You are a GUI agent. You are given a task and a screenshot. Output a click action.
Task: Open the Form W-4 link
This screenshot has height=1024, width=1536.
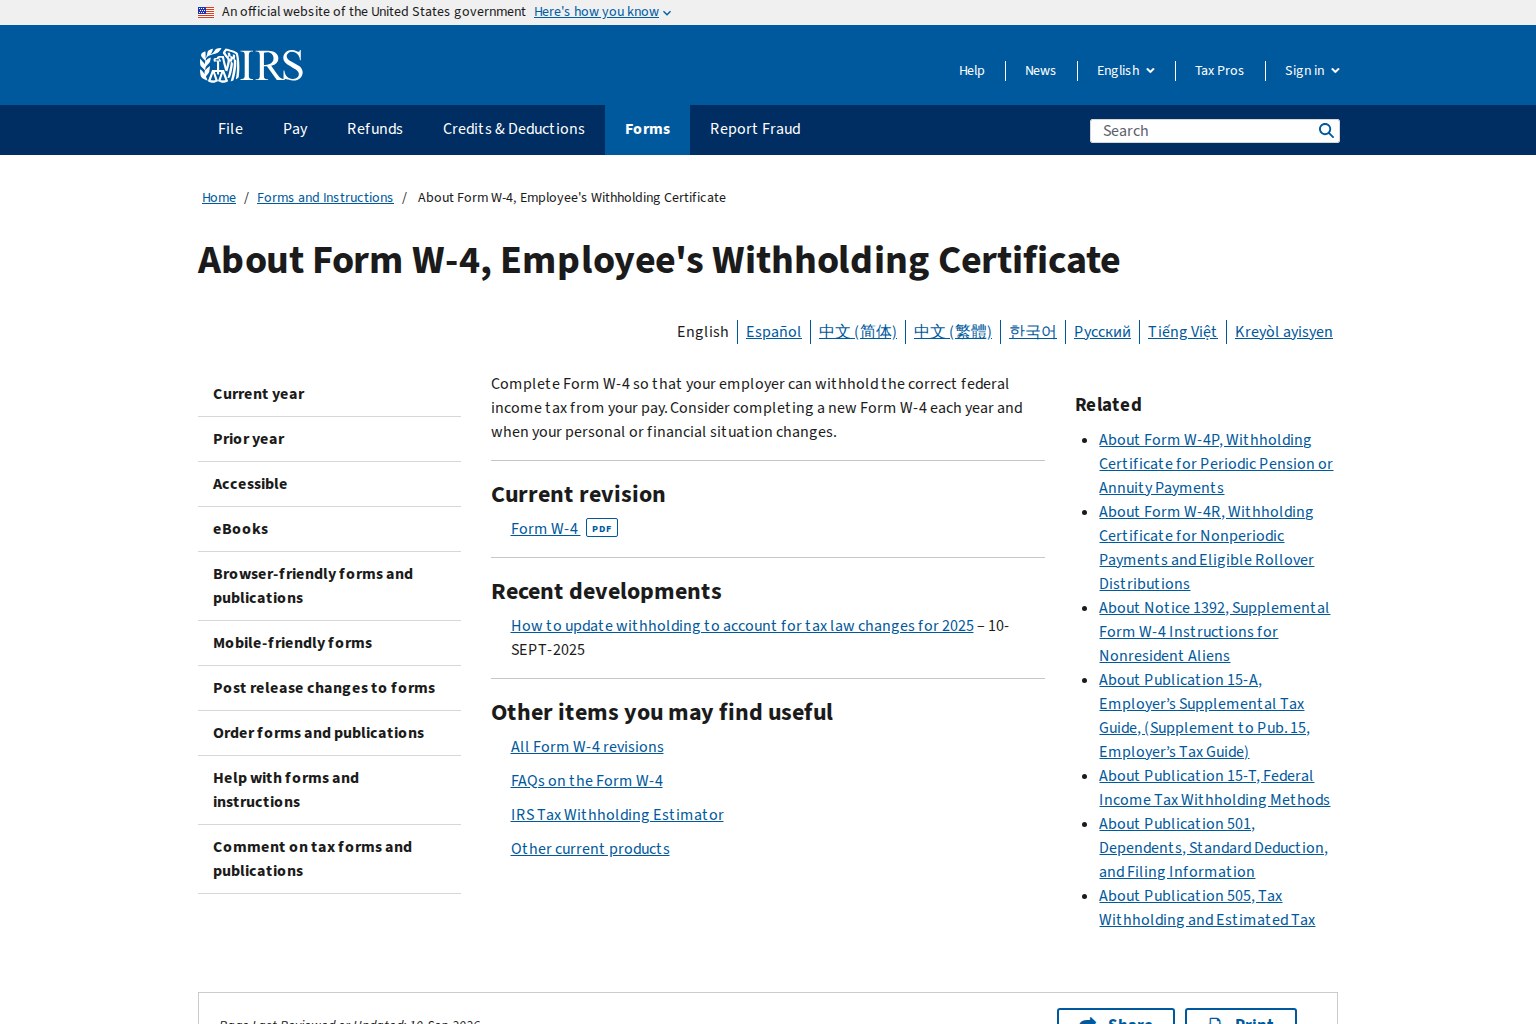click(544, 529)
